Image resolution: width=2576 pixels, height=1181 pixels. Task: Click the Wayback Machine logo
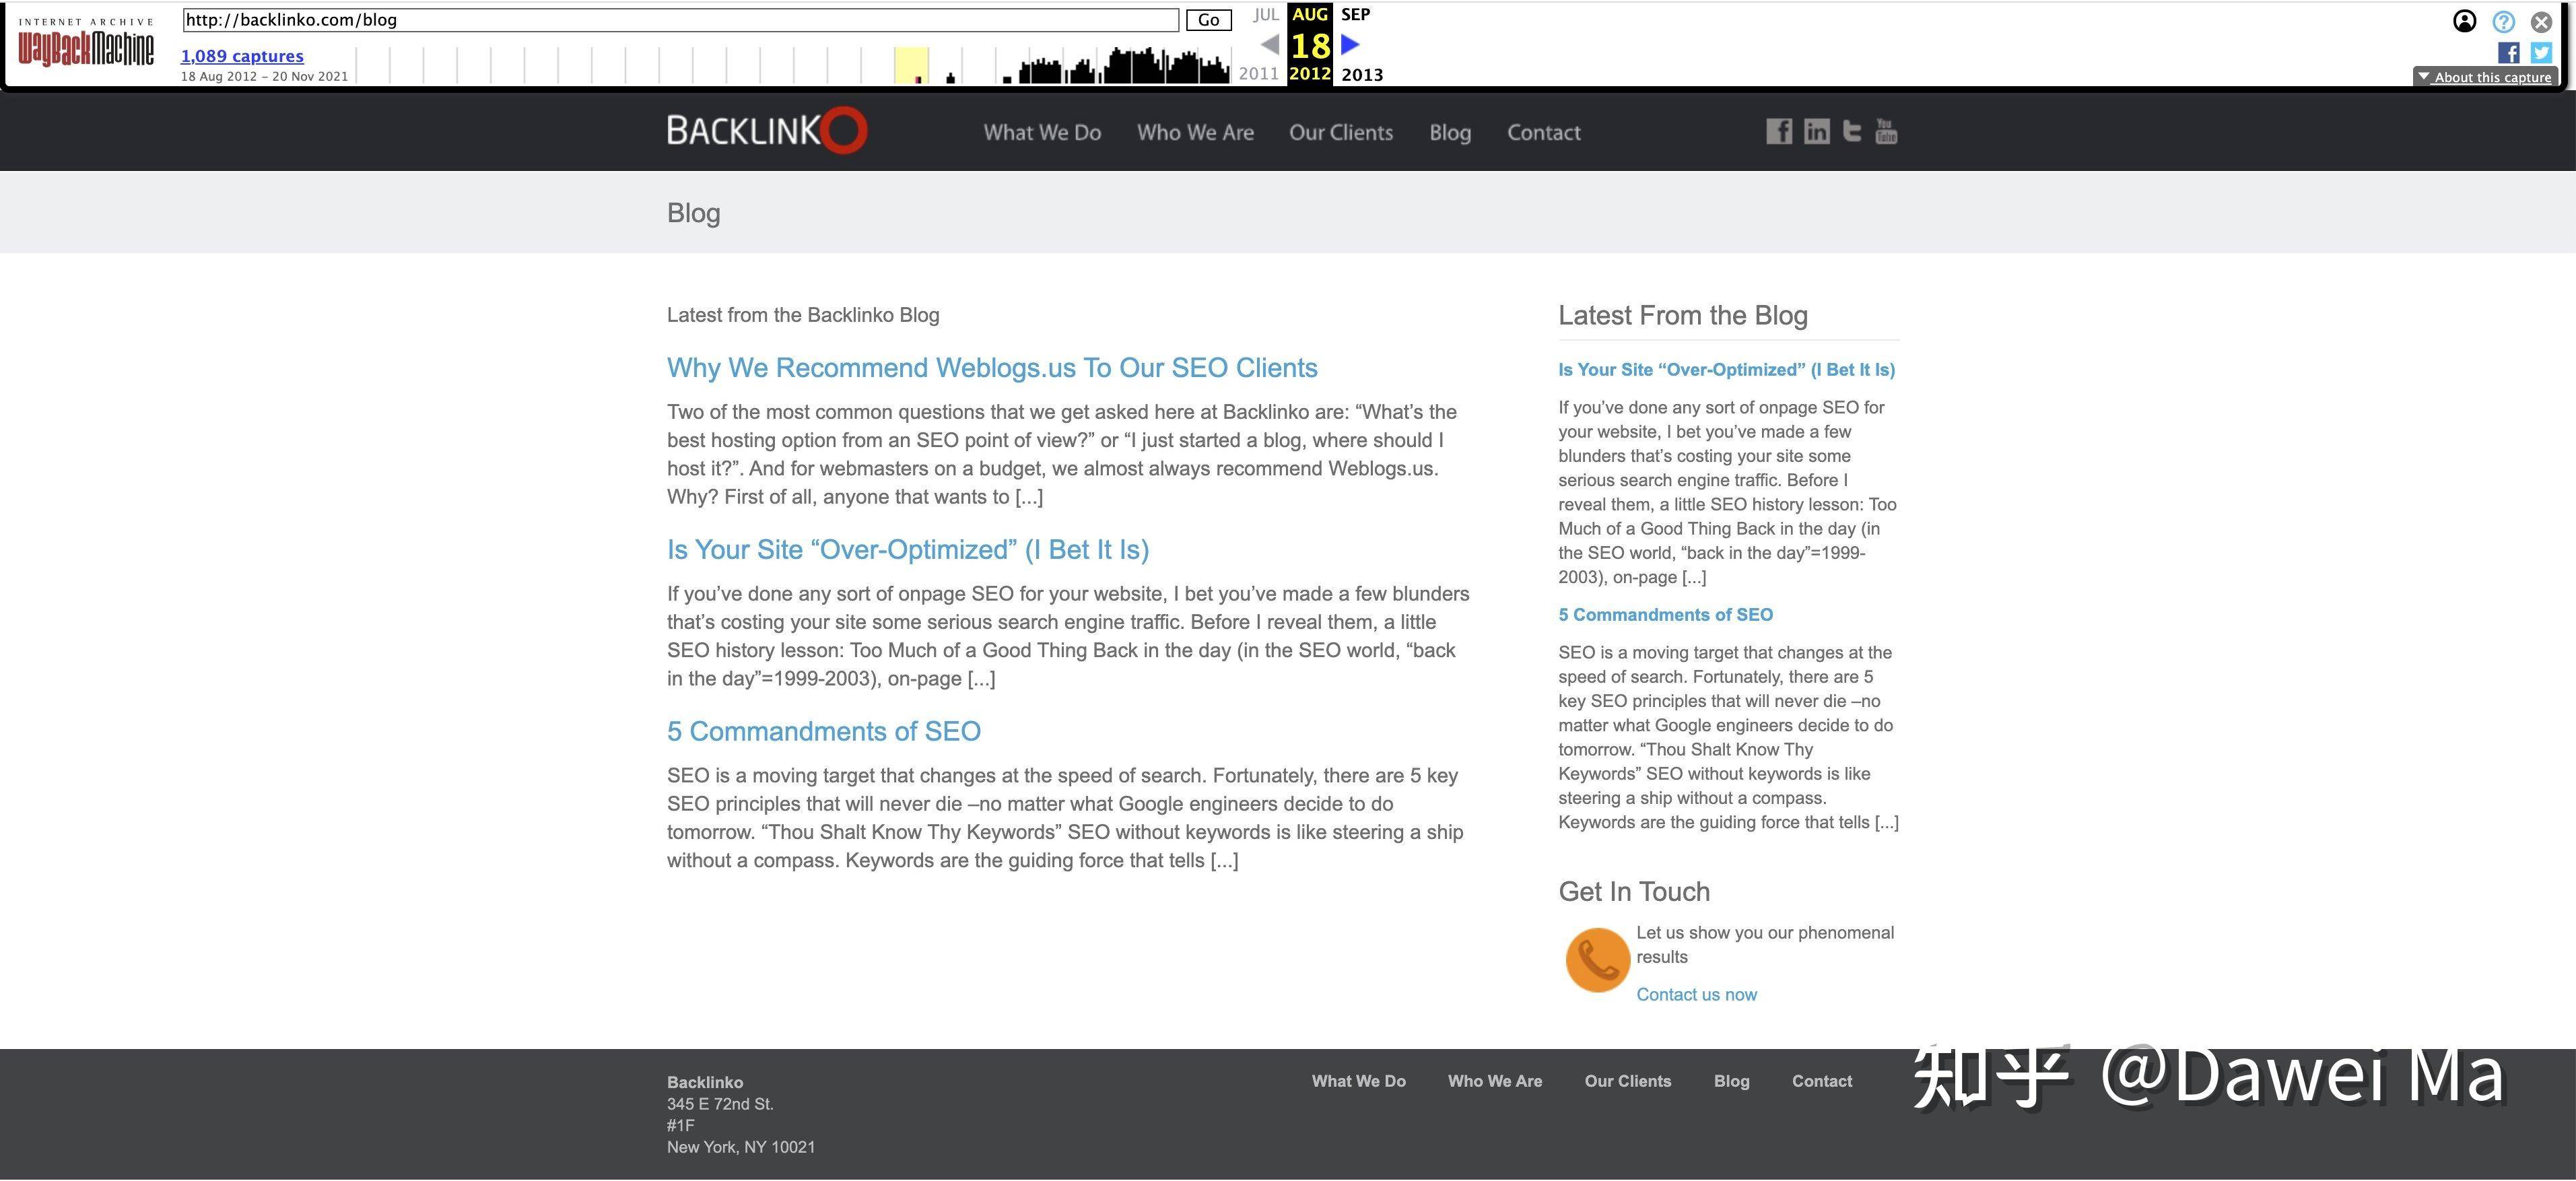click(x=86, y=42)
